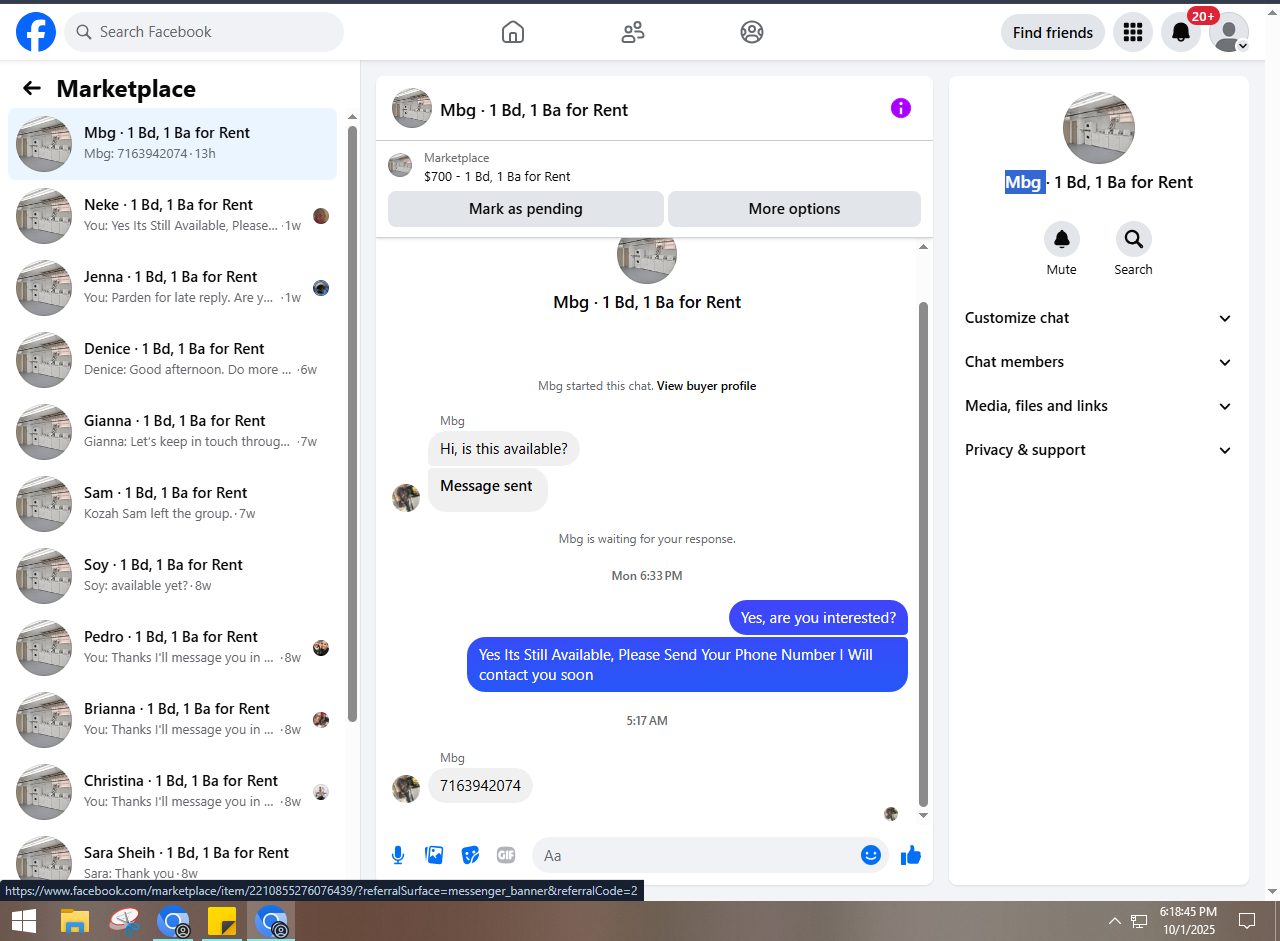Viewport: 1280px width, 941px height.
Task: Choose a sticker with the sticker icon
Action: 470,855
